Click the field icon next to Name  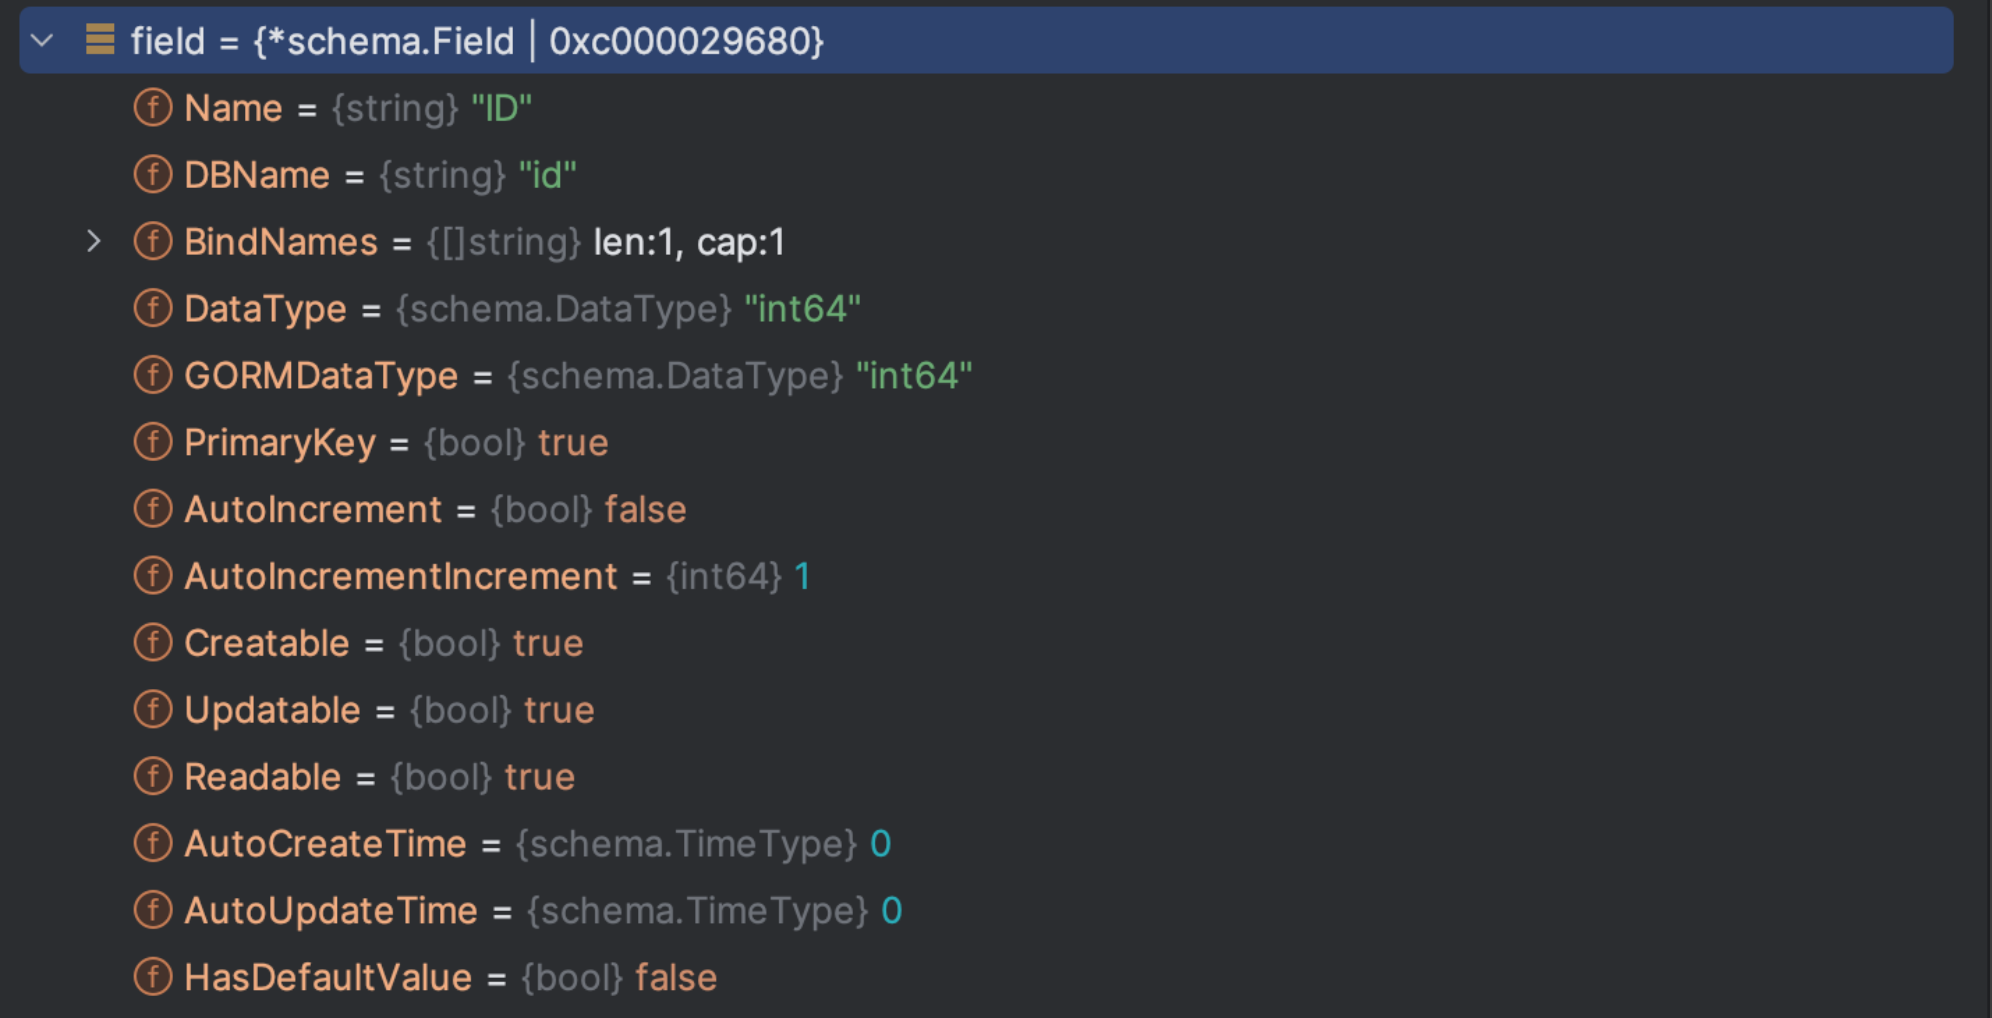click(x=153, y=107)
